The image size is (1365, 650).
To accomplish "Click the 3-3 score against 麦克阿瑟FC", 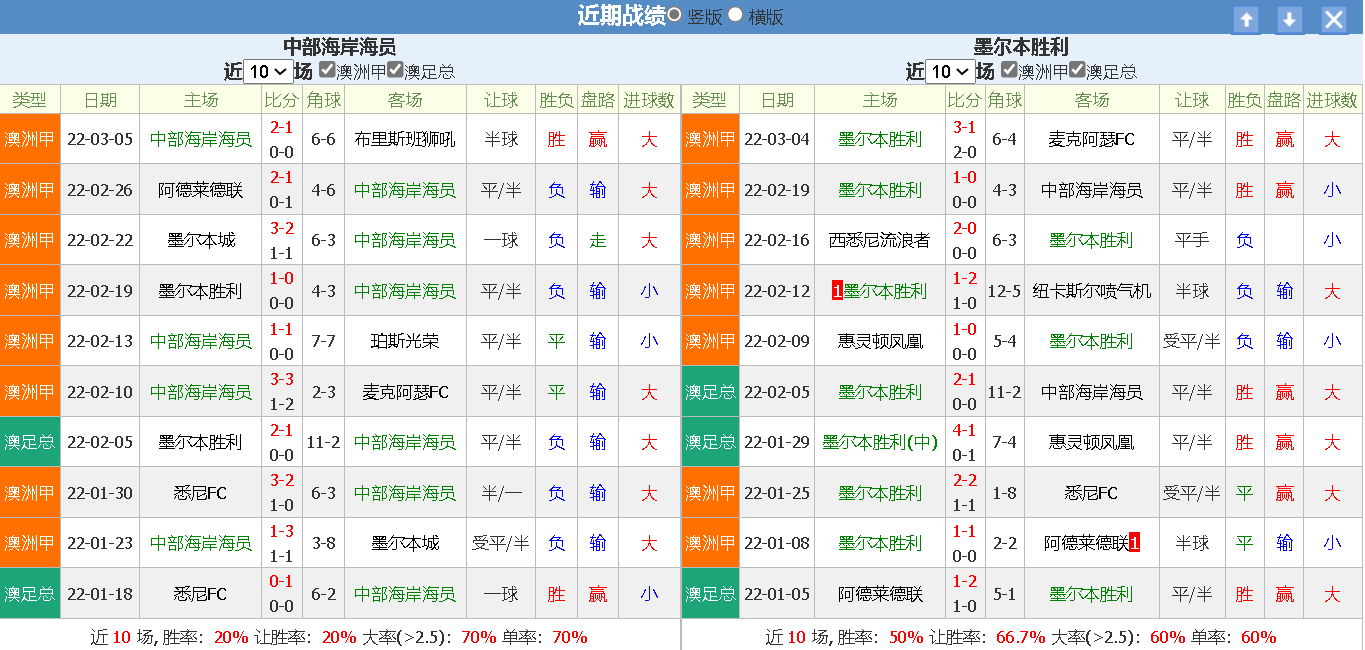I will (x=282, y=380).
